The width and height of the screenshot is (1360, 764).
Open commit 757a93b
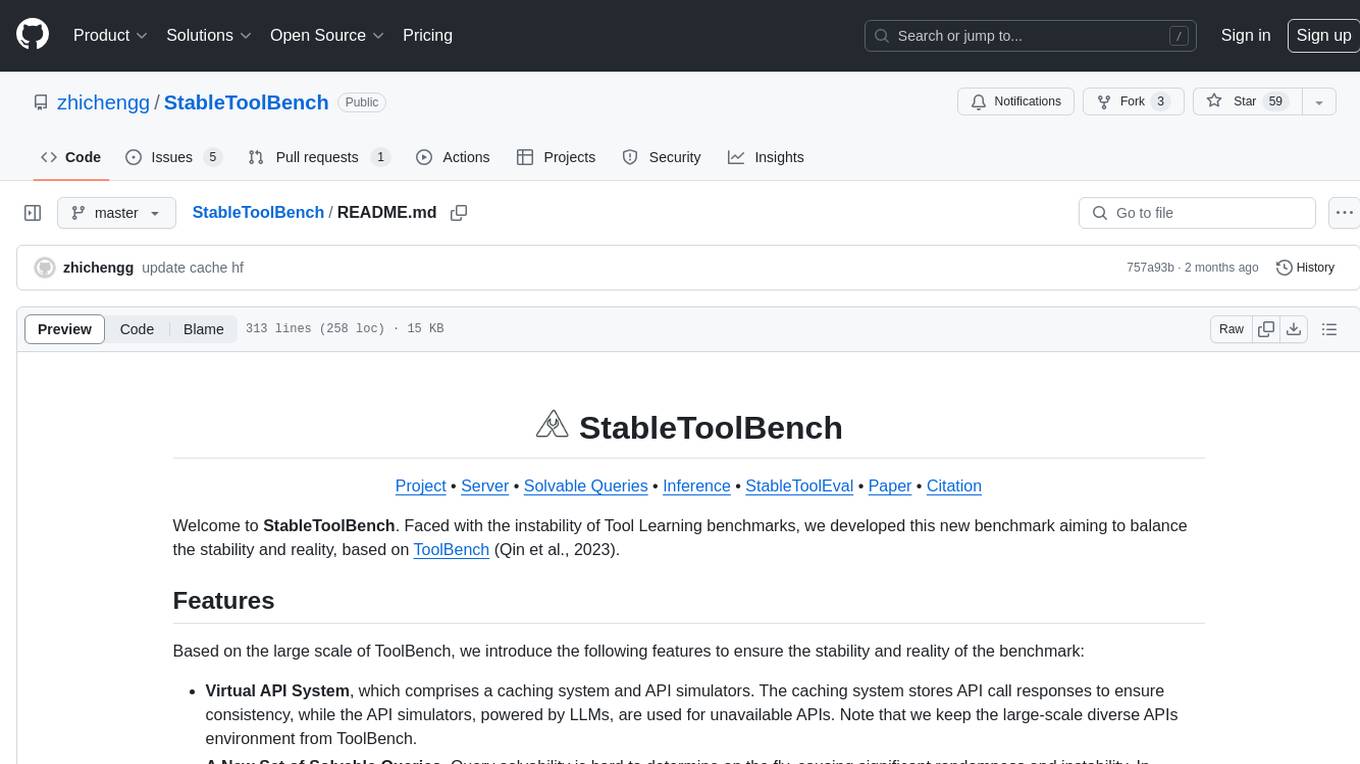click(1150, 268)
